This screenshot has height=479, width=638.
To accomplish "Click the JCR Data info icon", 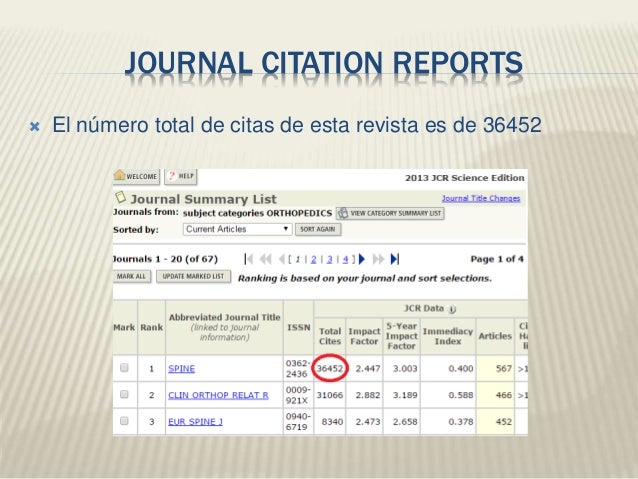I will click(452, 309).
